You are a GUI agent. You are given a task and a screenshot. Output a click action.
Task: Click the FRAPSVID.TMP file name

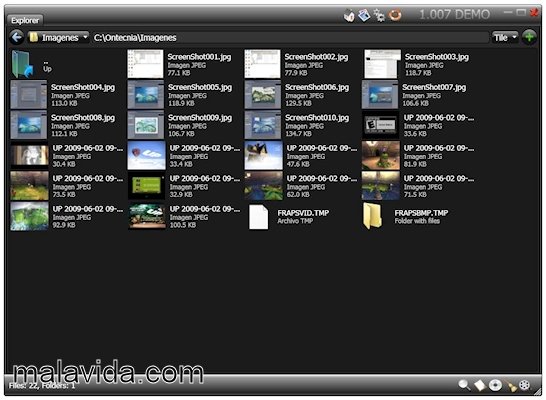[x=303, y=213]
